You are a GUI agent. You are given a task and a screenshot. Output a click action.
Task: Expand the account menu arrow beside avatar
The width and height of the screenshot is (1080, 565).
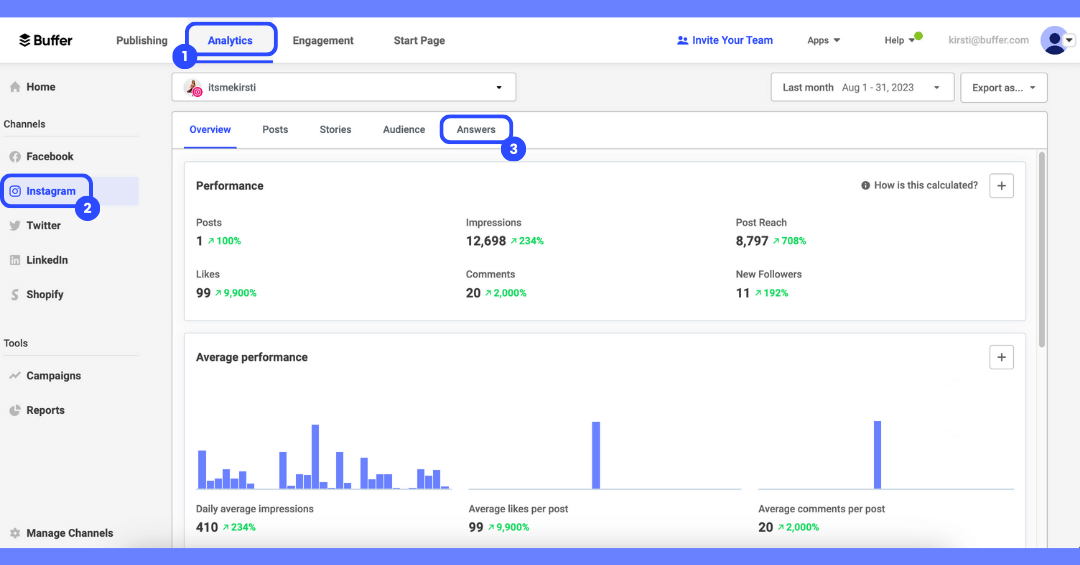(x=1070, y=41)
